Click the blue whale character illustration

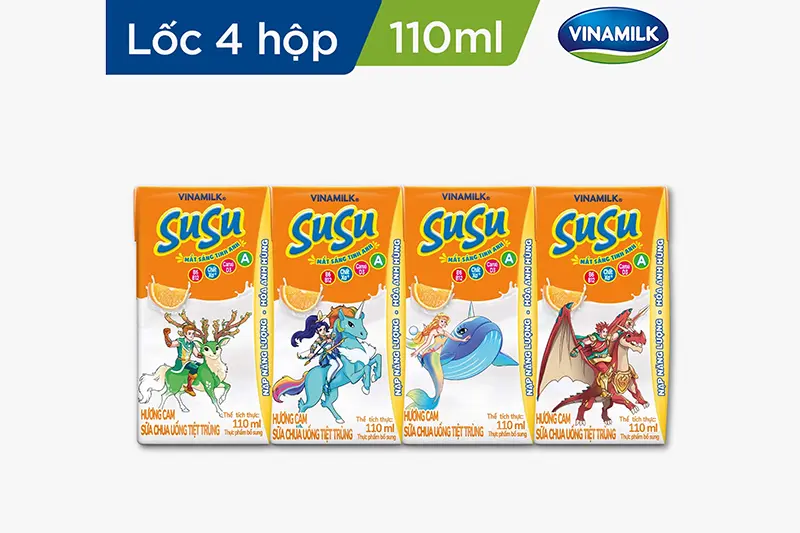pyautogui.click(x=477, y=348)
